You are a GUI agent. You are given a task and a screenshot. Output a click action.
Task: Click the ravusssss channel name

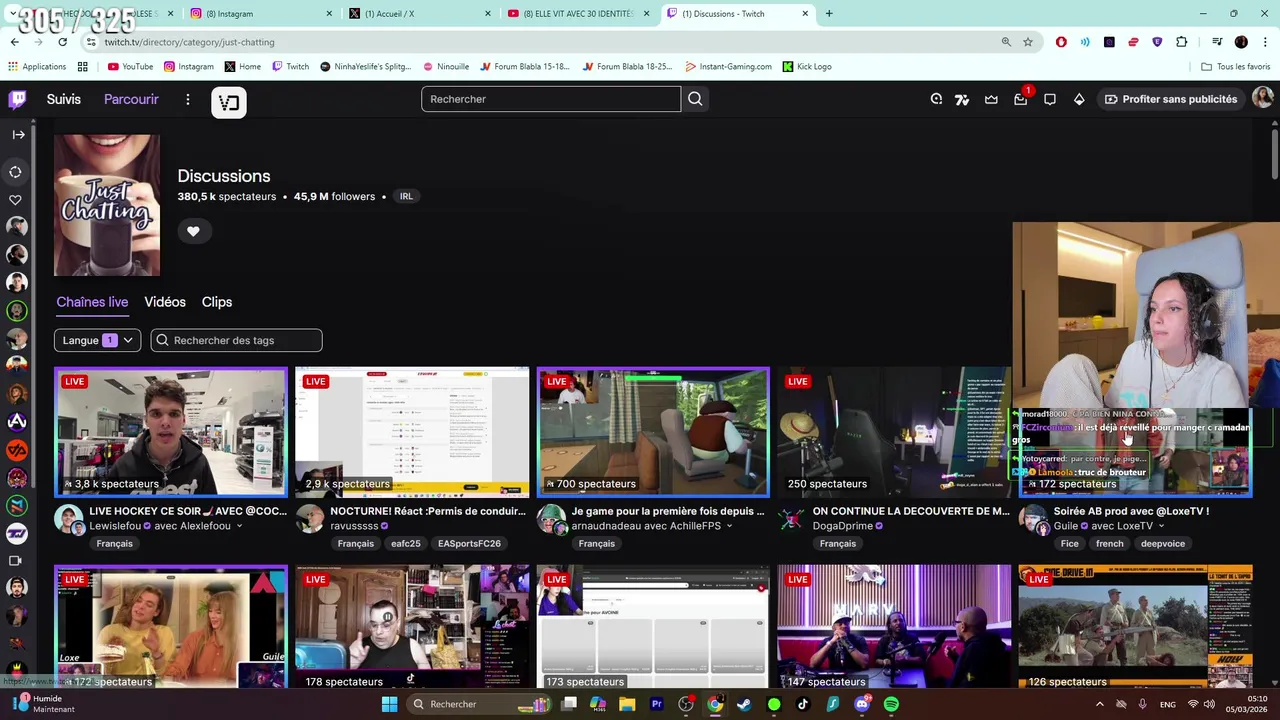[x=354, y=526]
